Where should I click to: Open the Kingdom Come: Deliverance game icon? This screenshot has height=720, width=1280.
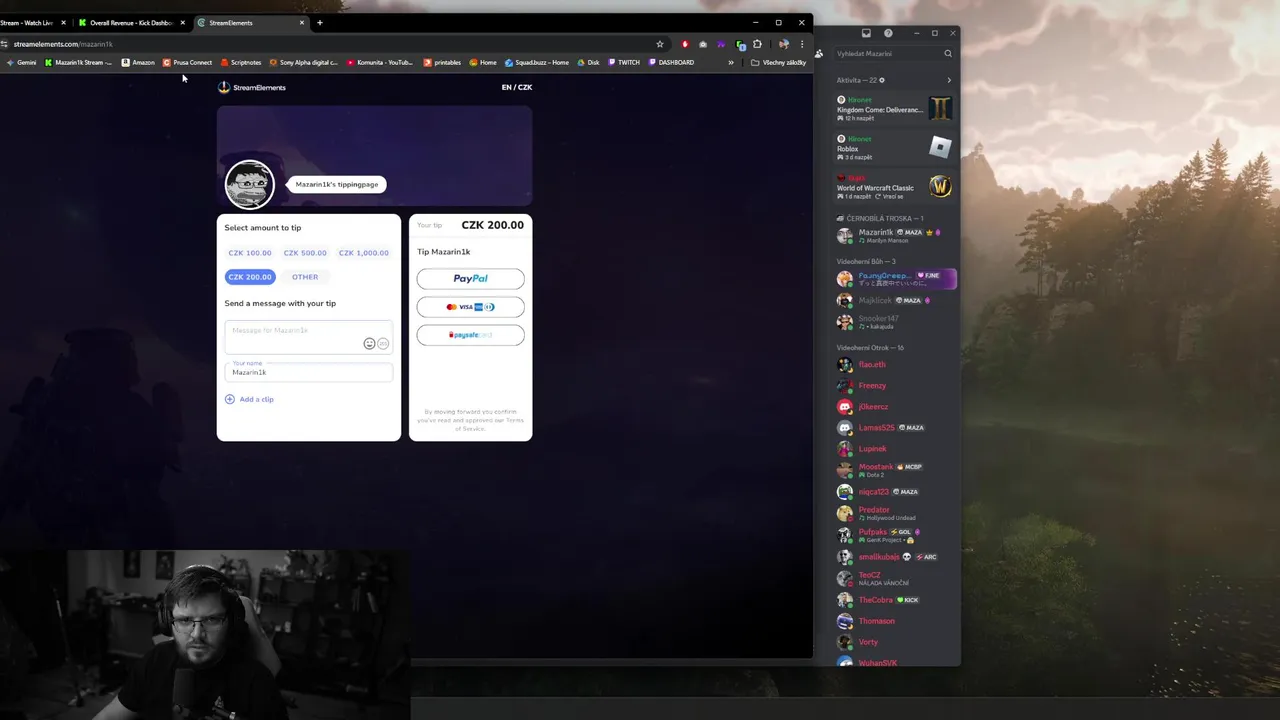pos(940,108)
